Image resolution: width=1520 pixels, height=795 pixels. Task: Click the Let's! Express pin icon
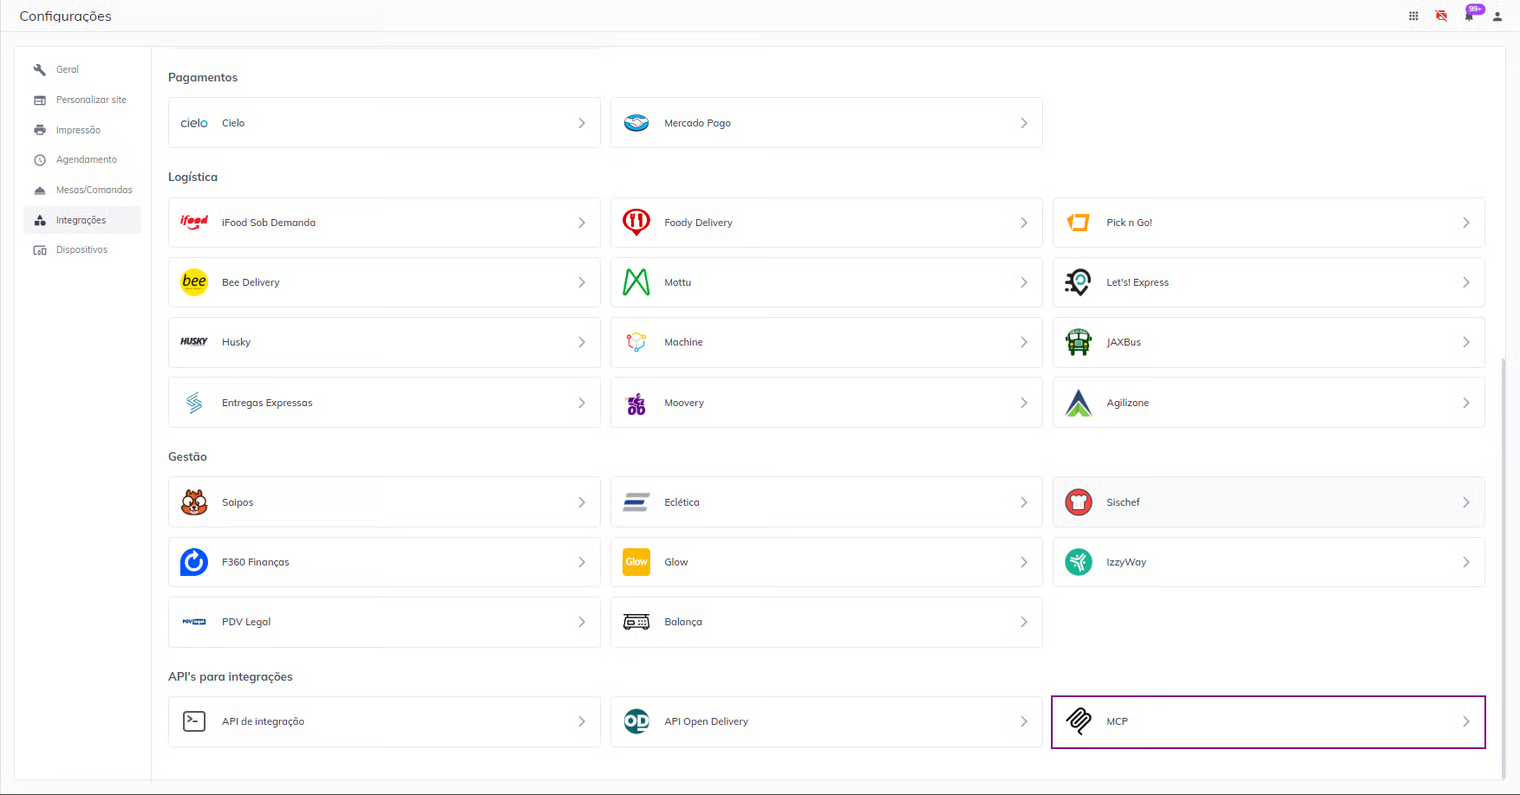[1078, 282]
